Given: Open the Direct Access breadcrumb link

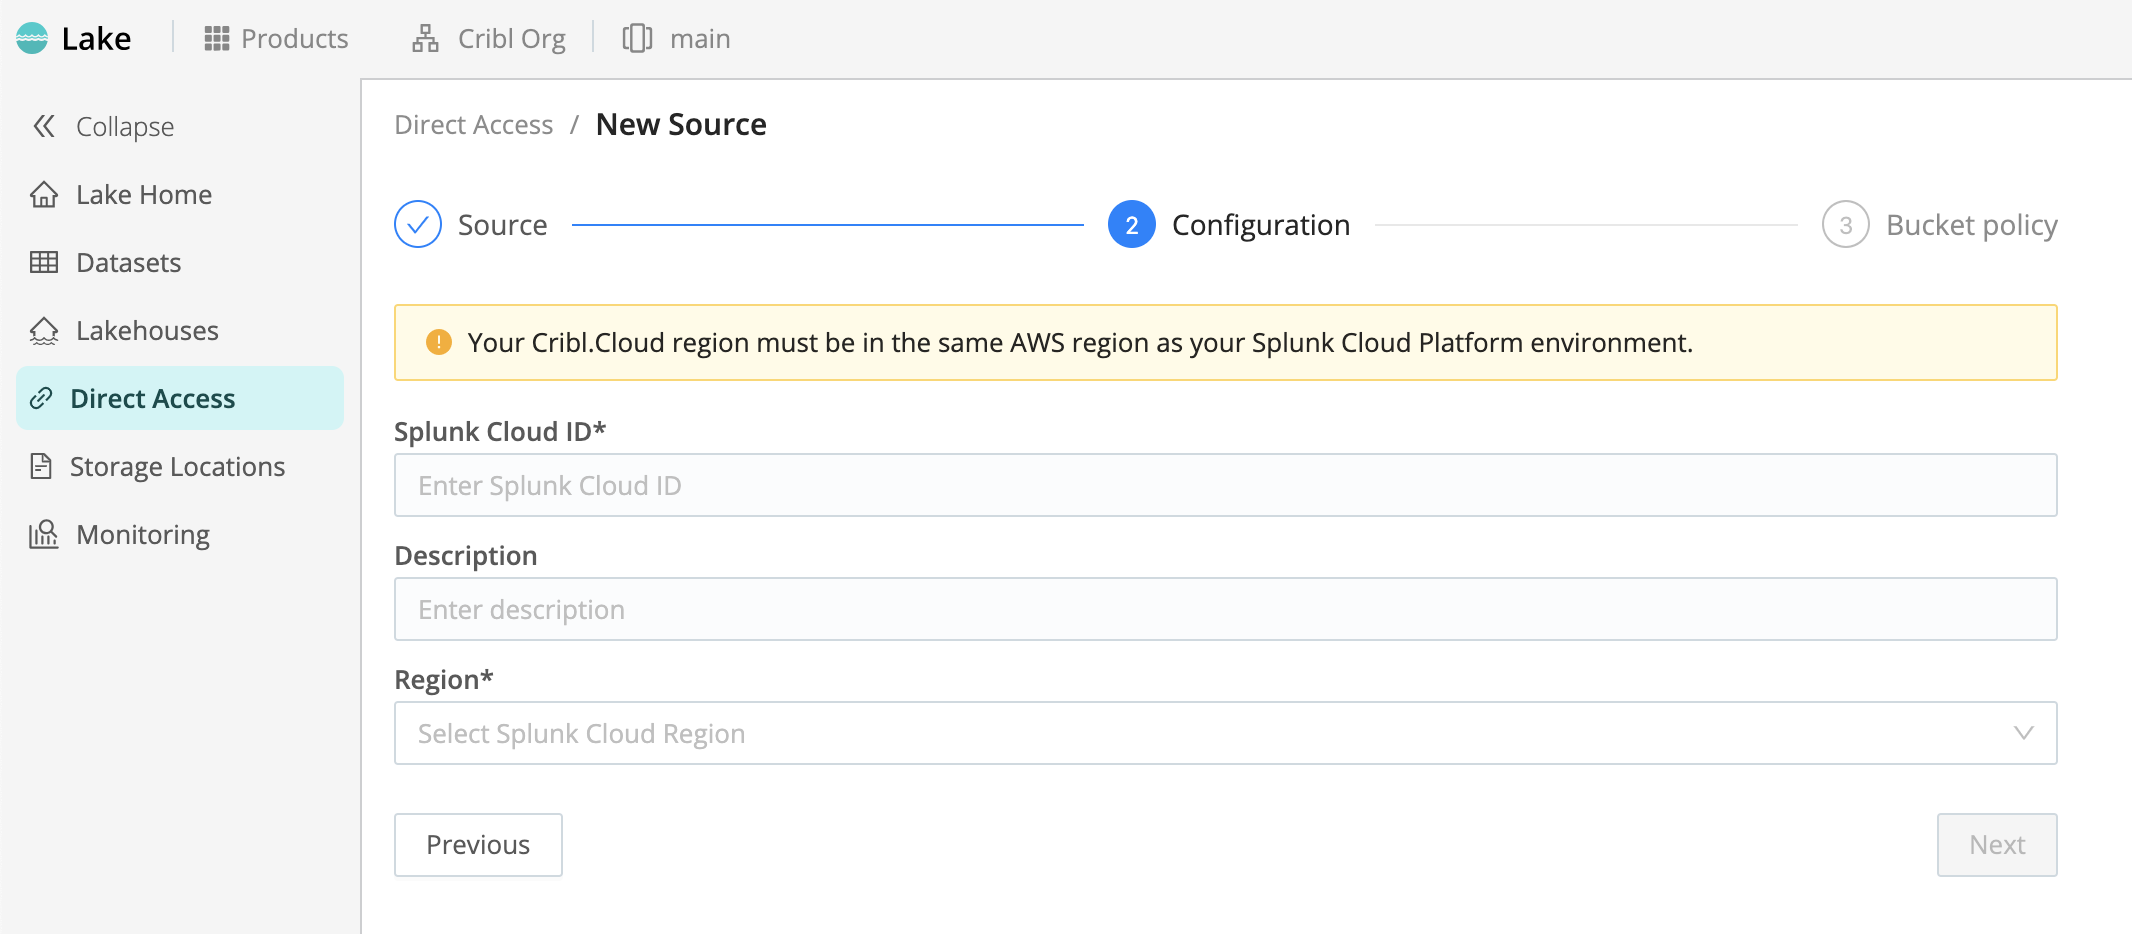Looking at the screenshot, I should click(473, 124).
